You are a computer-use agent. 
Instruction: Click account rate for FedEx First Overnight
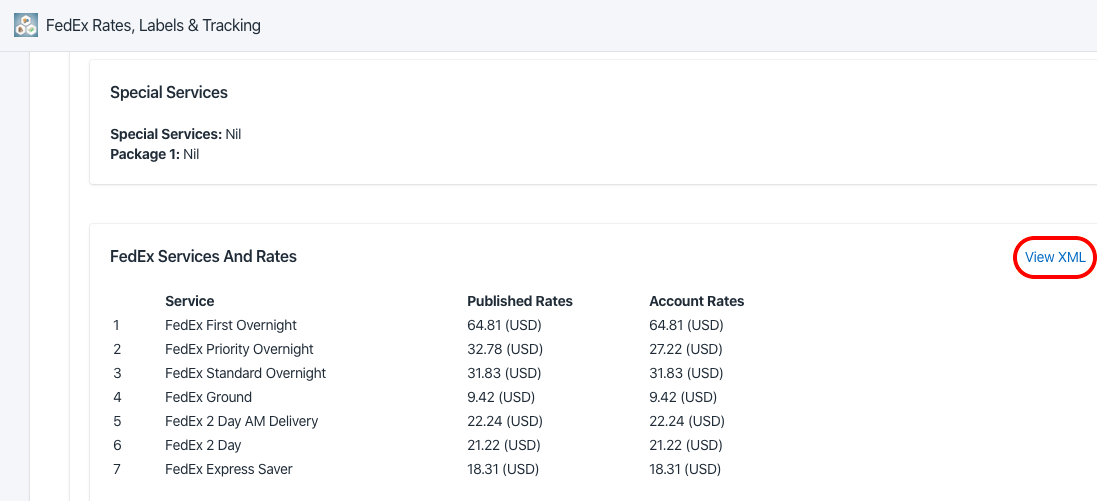(x=686, y=325)
